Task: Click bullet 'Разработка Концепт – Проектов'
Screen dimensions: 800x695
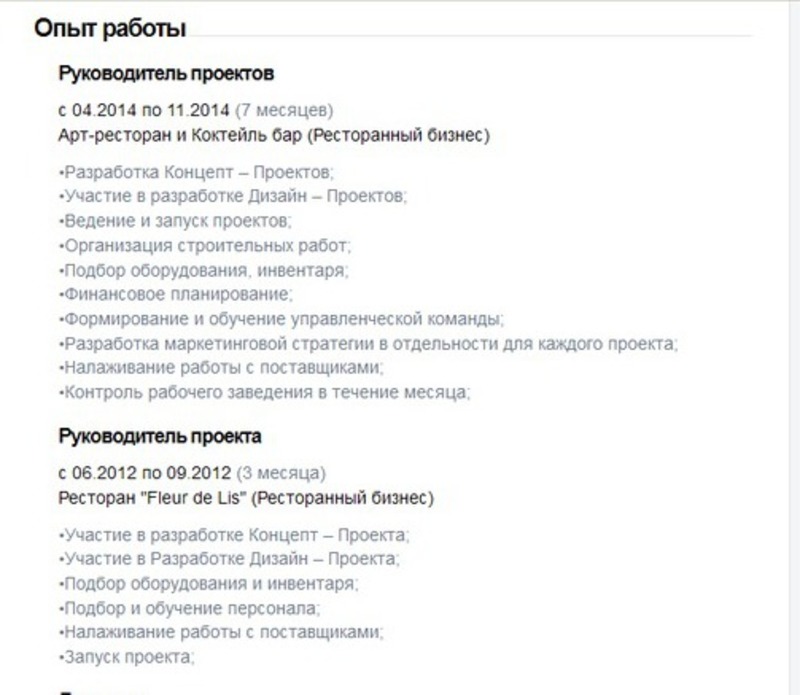Action: pos(196,172)
